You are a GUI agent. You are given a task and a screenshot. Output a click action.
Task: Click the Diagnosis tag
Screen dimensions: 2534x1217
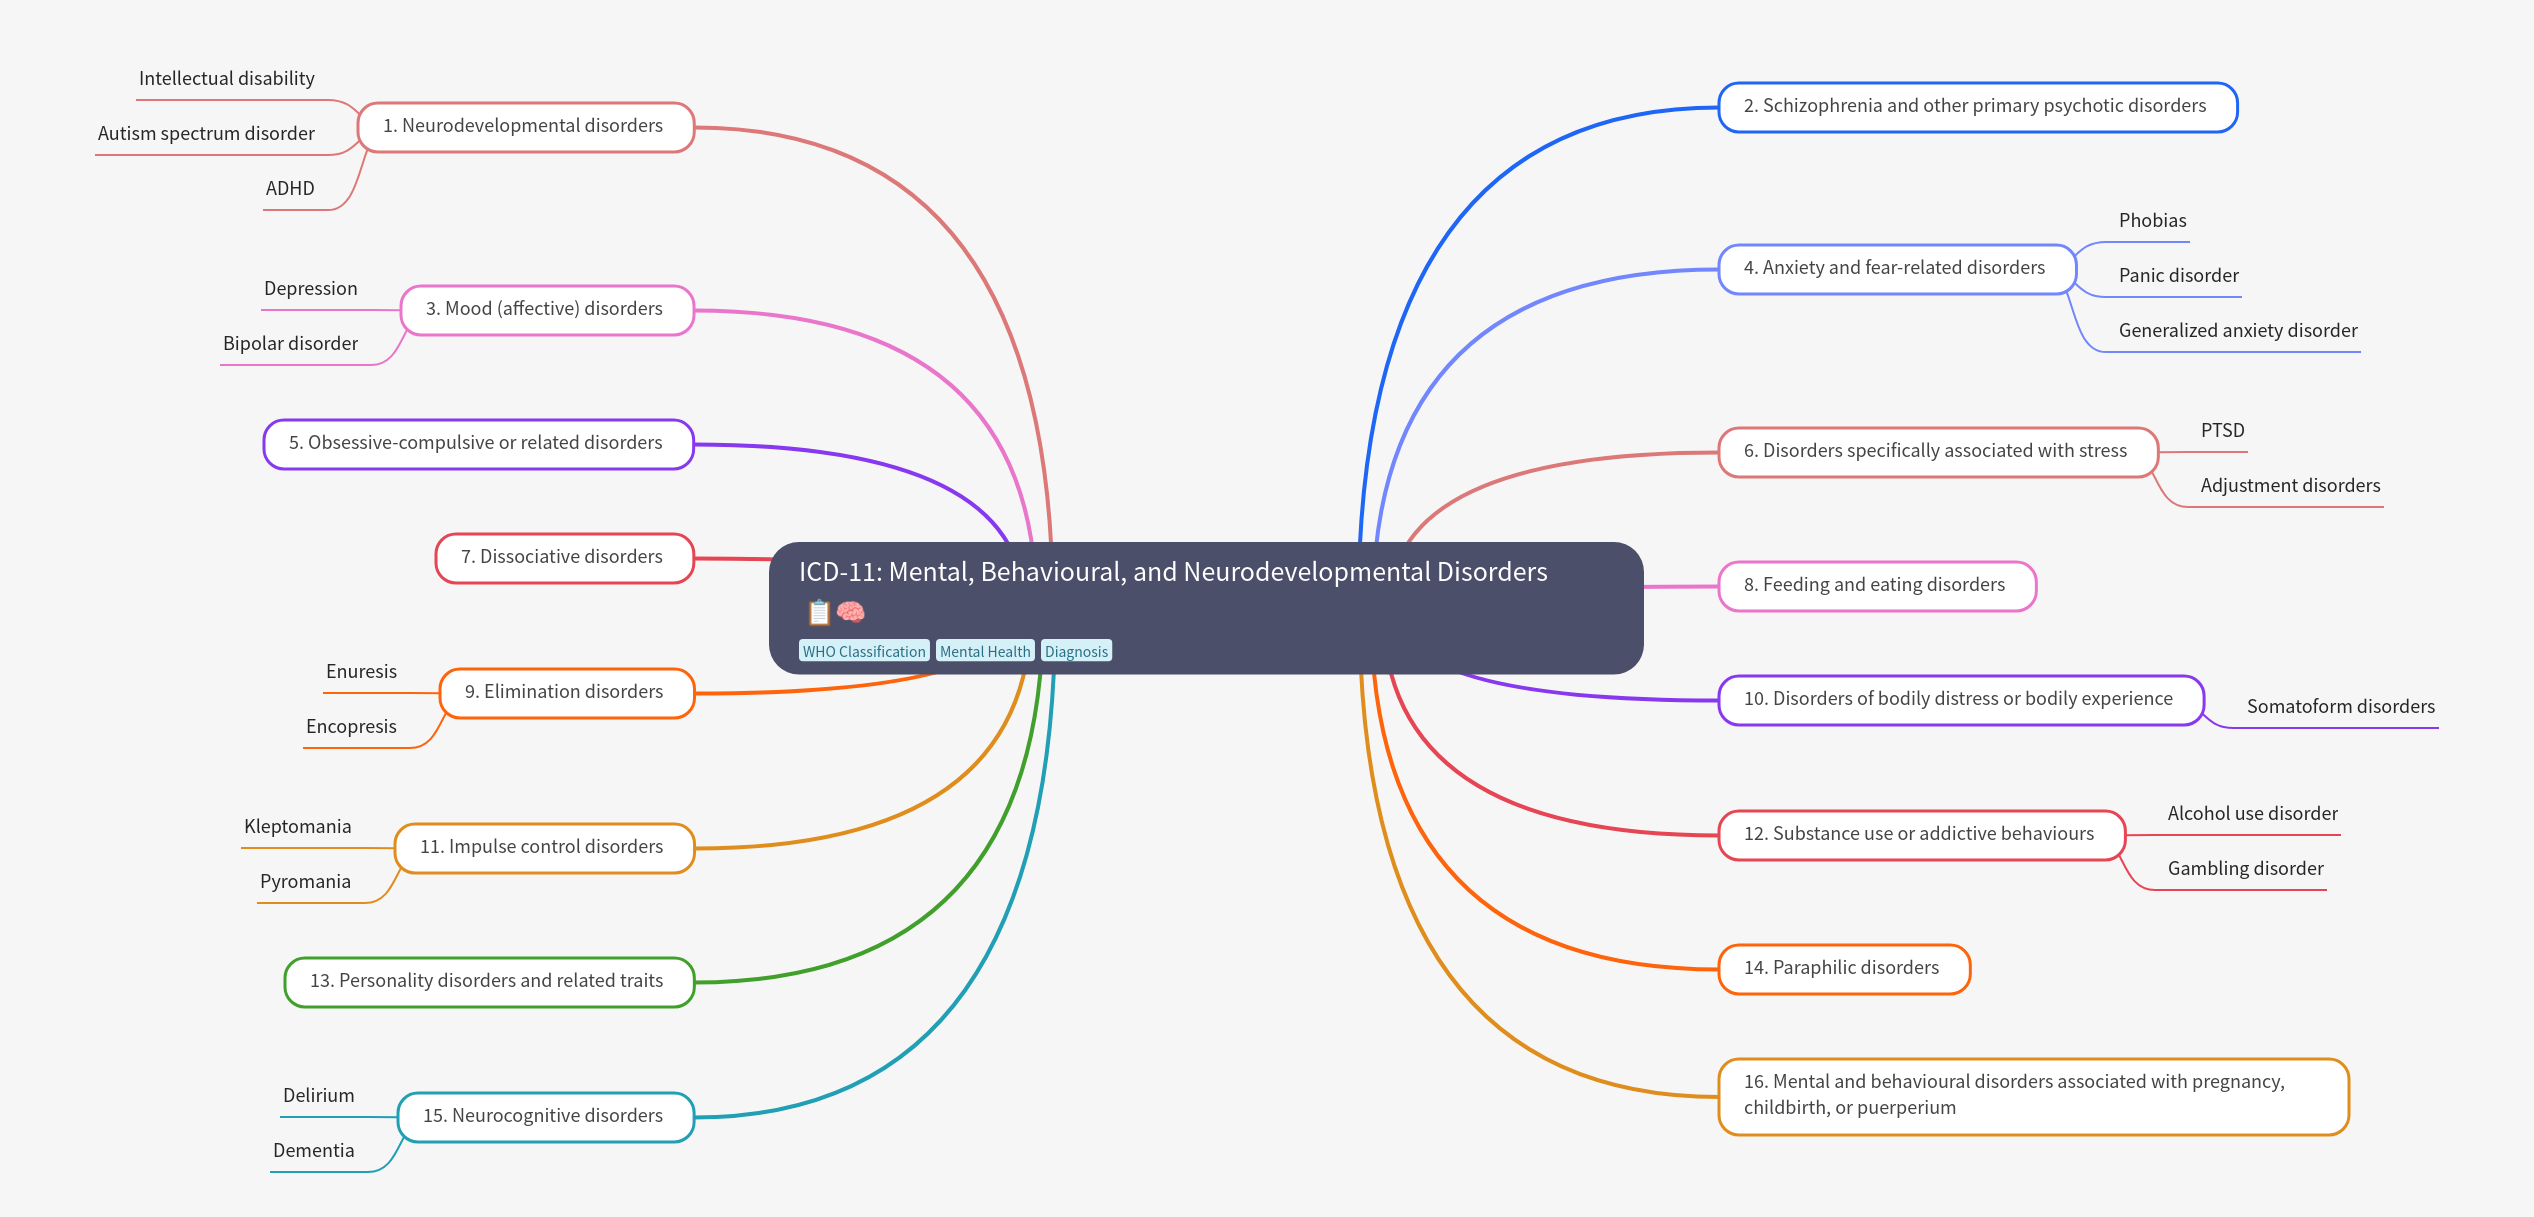point(1076,651)
